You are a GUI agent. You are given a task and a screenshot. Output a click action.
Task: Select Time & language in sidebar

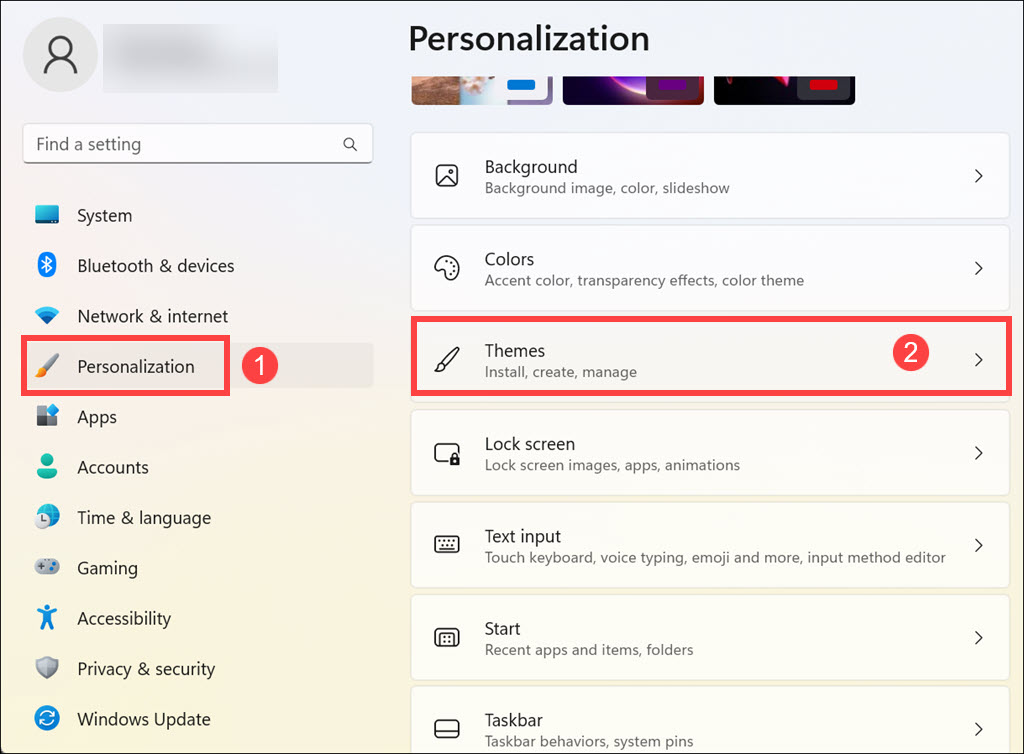click(x=144, y=517)
